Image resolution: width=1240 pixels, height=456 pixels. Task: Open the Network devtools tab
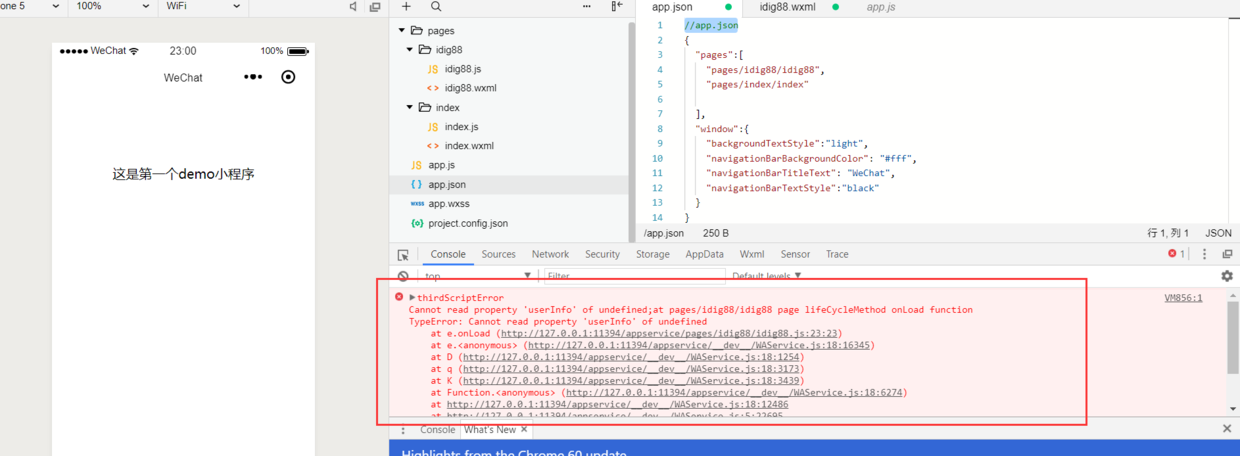[550, 254]
